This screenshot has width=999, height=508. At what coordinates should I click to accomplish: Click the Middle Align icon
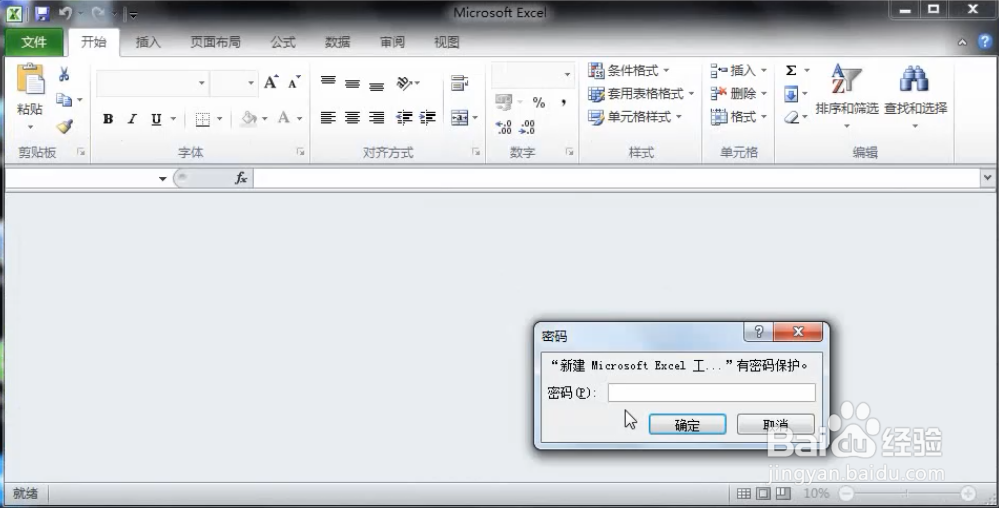352,83
